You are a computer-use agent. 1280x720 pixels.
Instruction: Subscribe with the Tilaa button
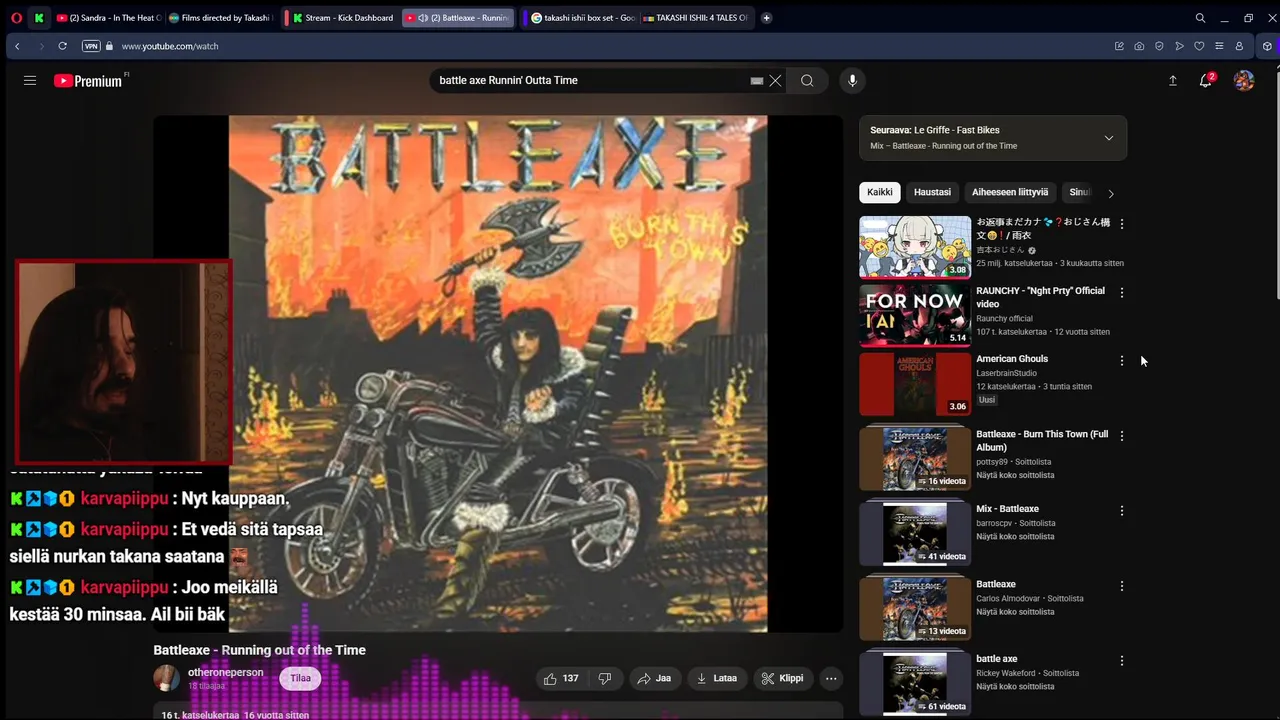click(300, 678)
